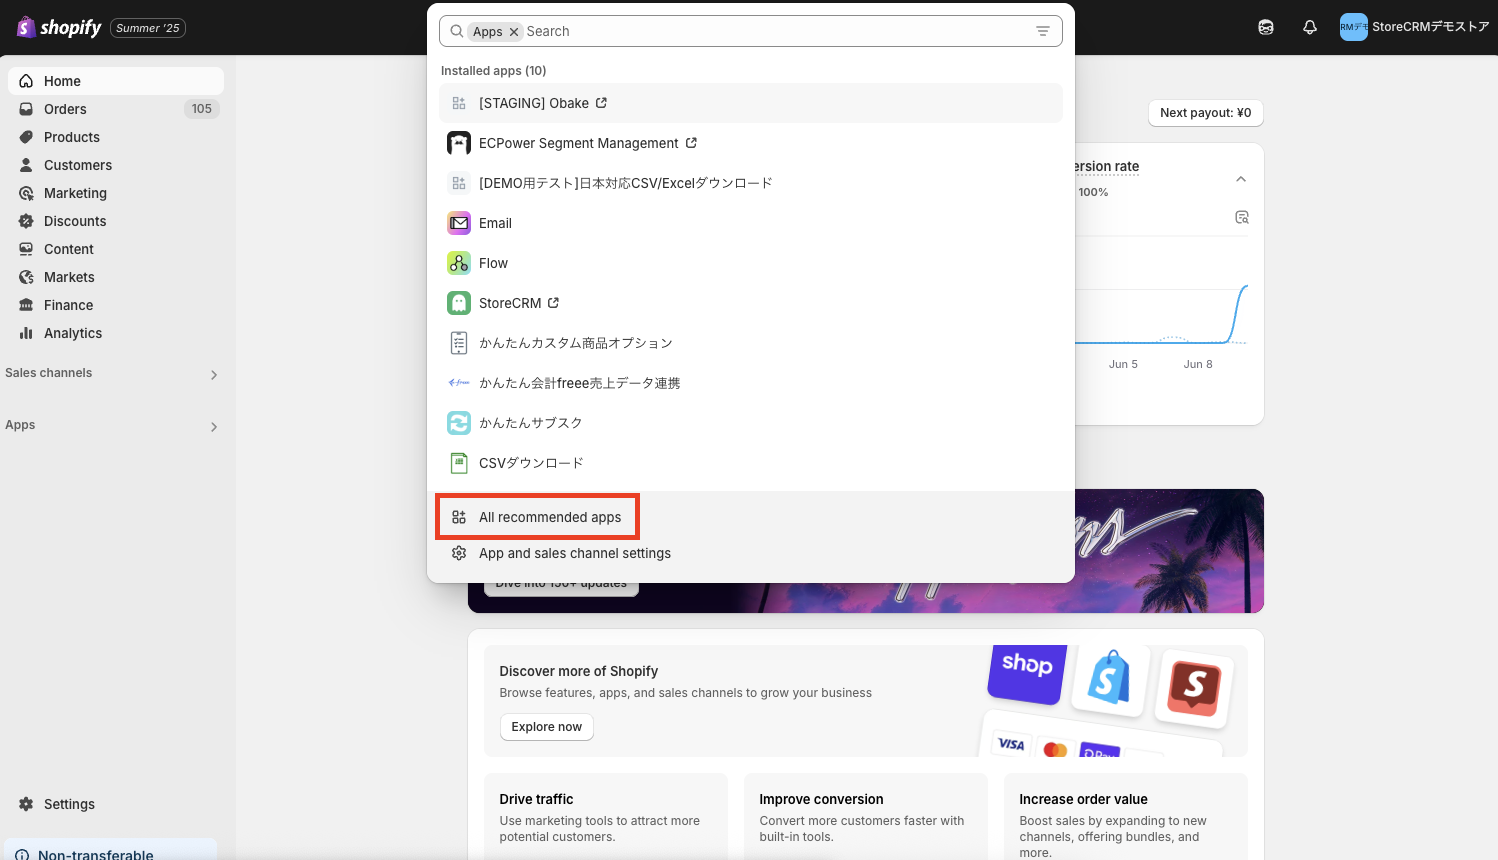Open the search filter options icon
Screen dimensions: 1498x860
point(1043,31)
